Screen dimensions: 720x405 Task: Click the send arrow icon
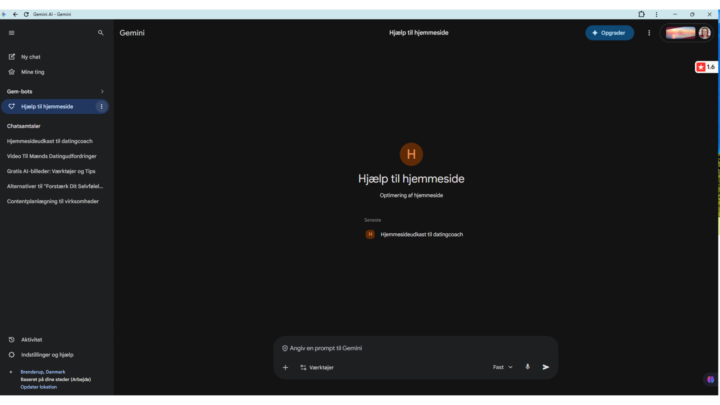(546, 367)
